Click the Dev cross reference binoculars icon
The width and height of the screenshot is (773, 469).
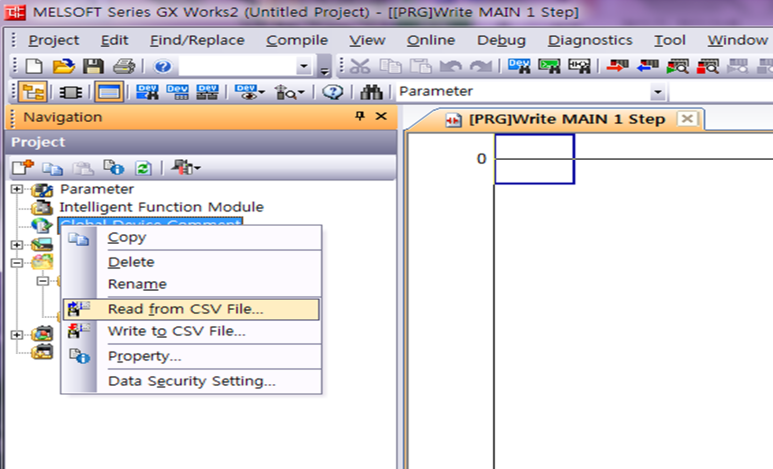(x=147, y=92)
